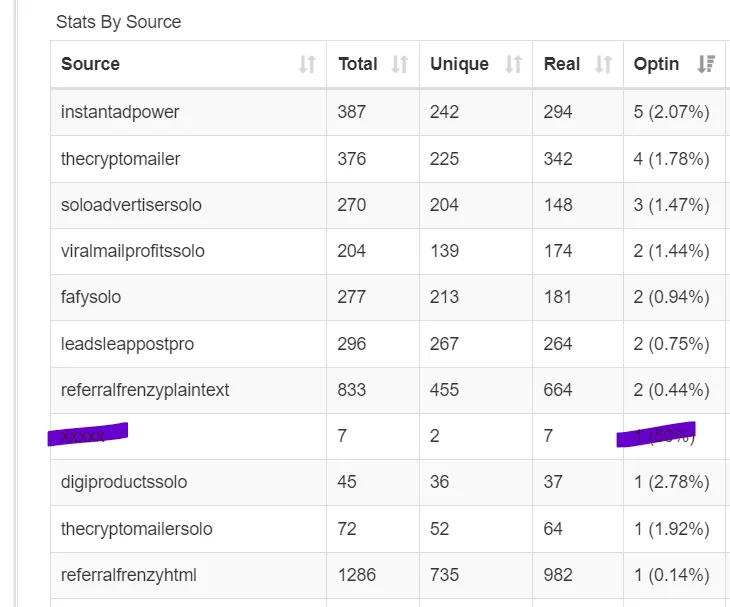Click the sort arrows beside Total

click(x=399, y=65)
